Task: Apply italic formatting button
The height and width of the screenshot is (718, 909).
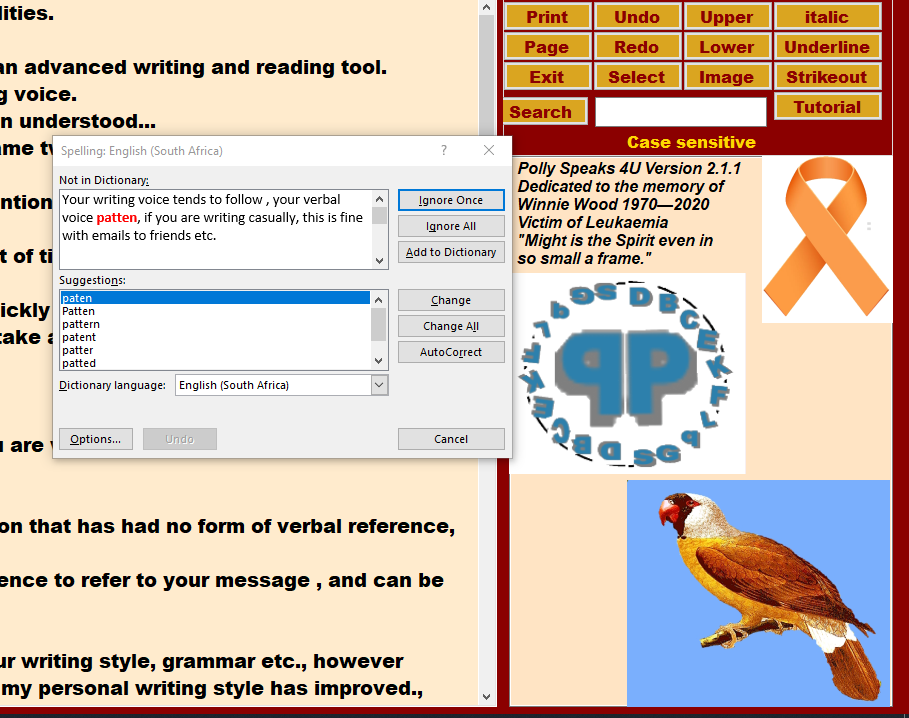Action: [x=826, y=17]
